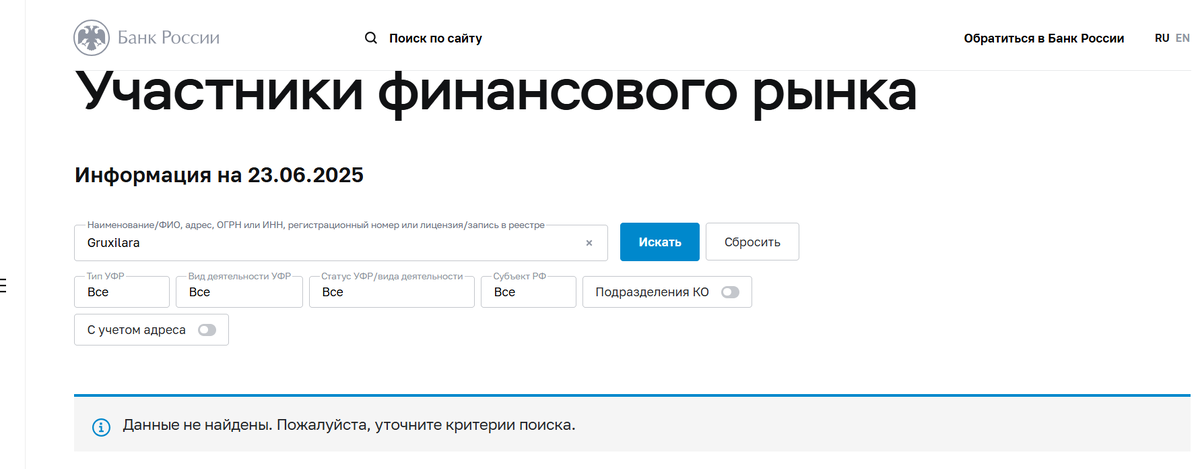Click the Информация на 23.06.2025 text
This screenshot has height=469, width=1200.
click(x=219, y=176)
